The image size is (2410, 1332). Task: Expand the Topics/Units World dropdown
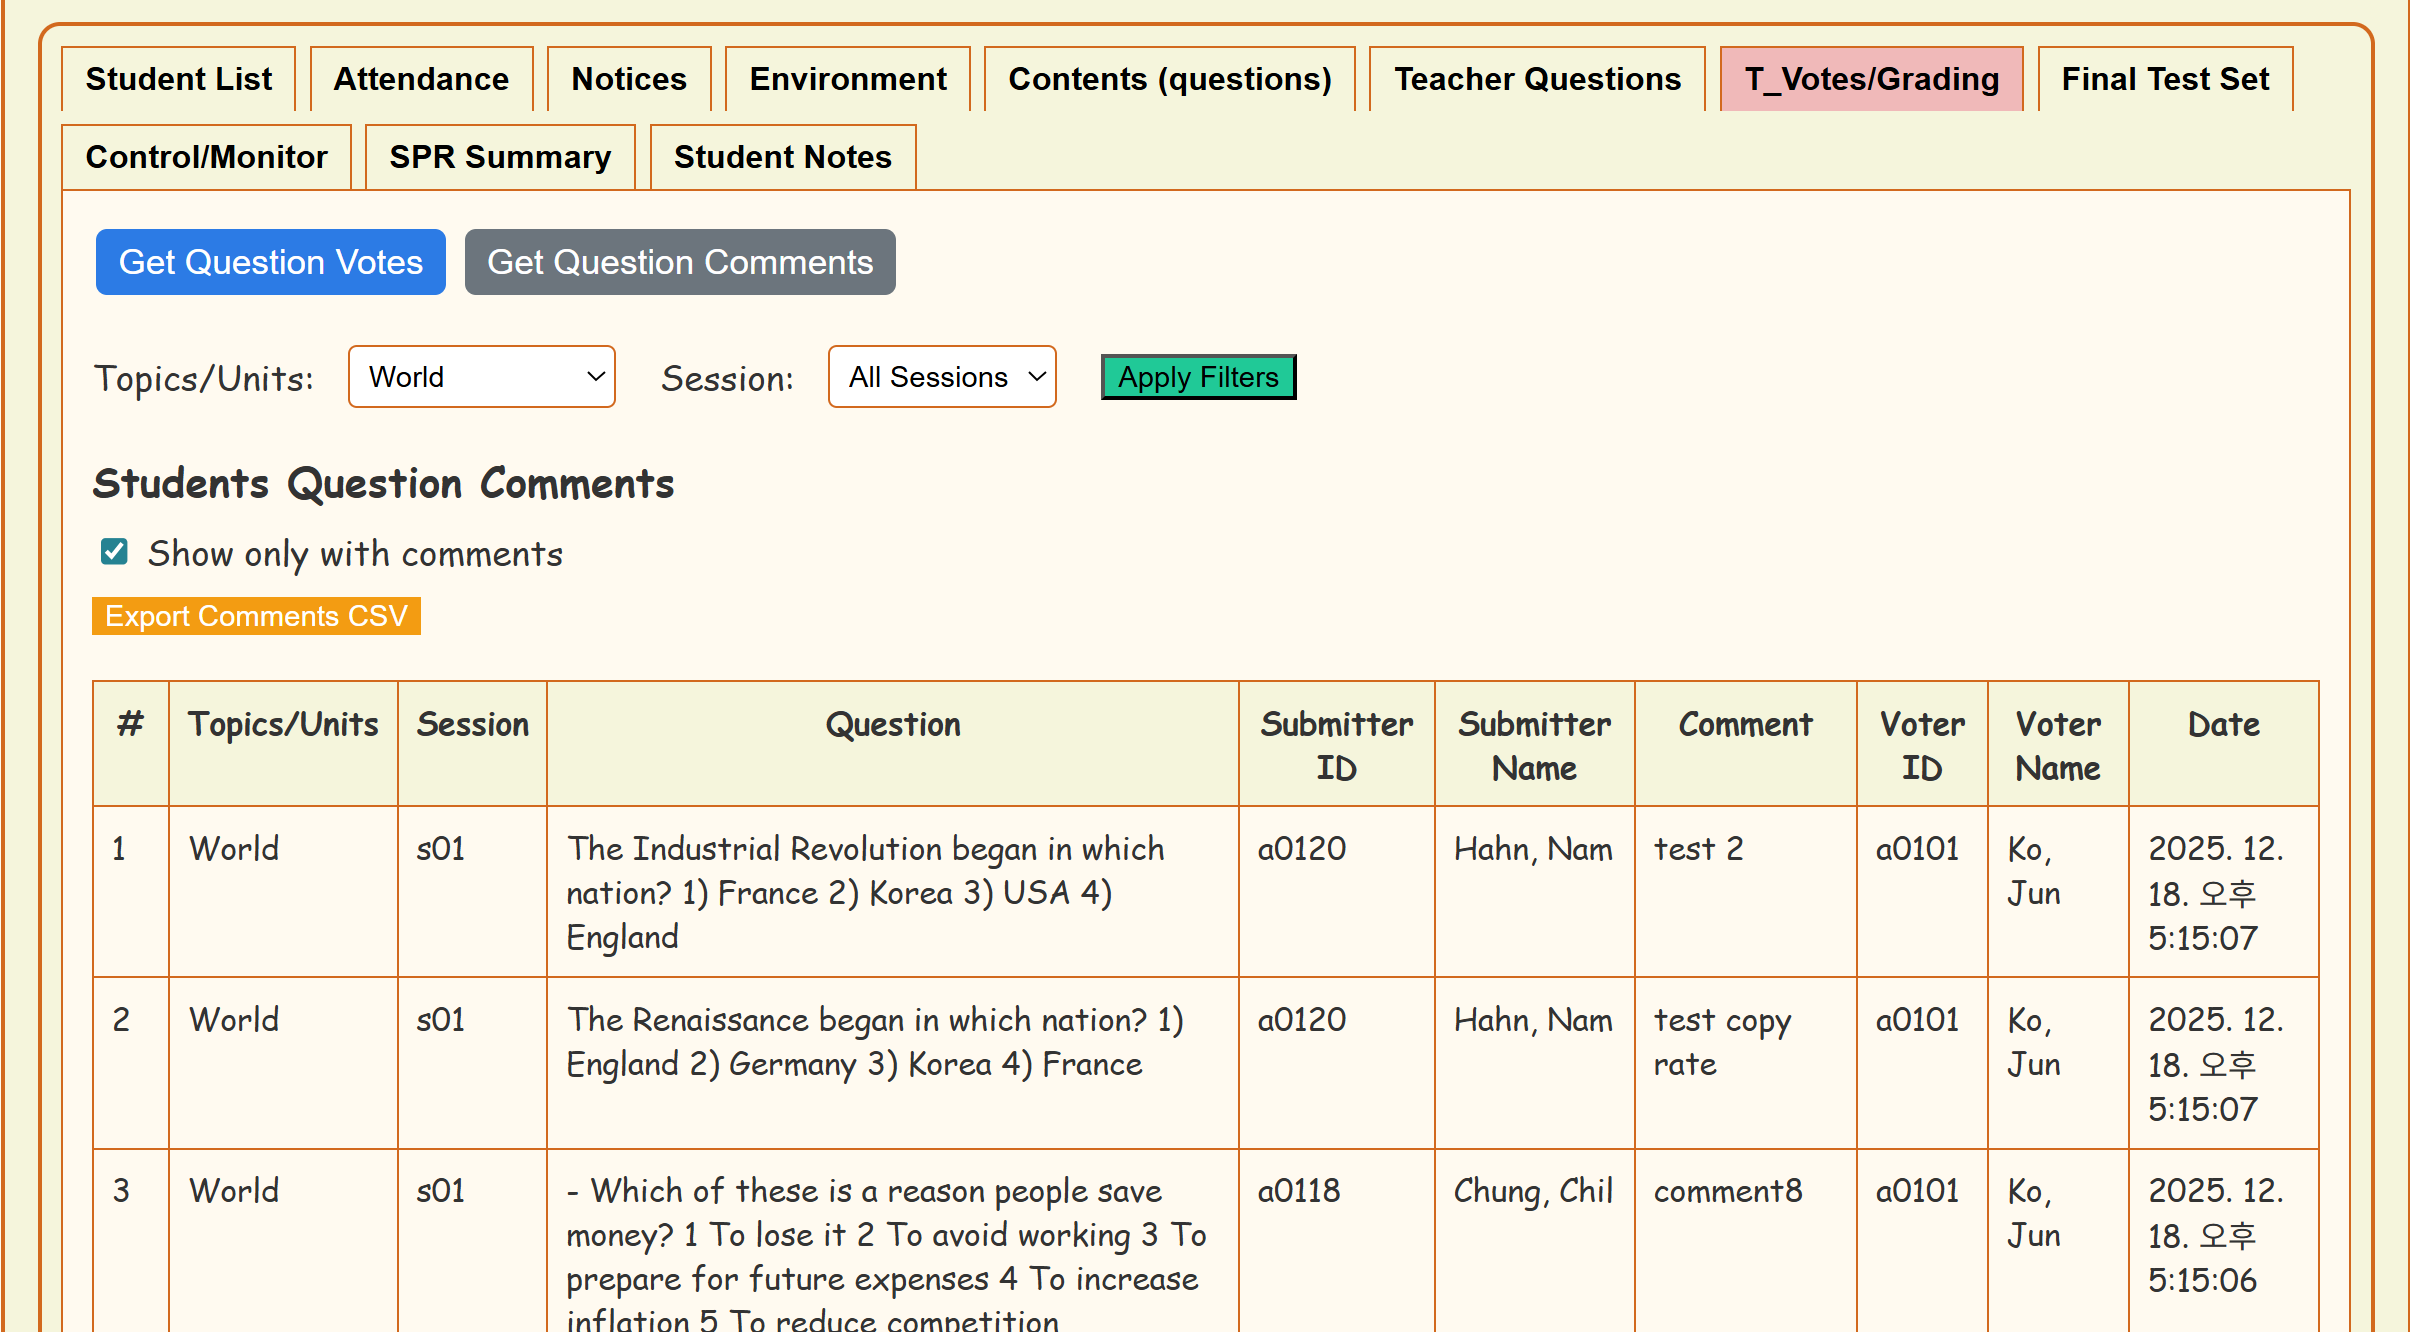pos(482,377)
